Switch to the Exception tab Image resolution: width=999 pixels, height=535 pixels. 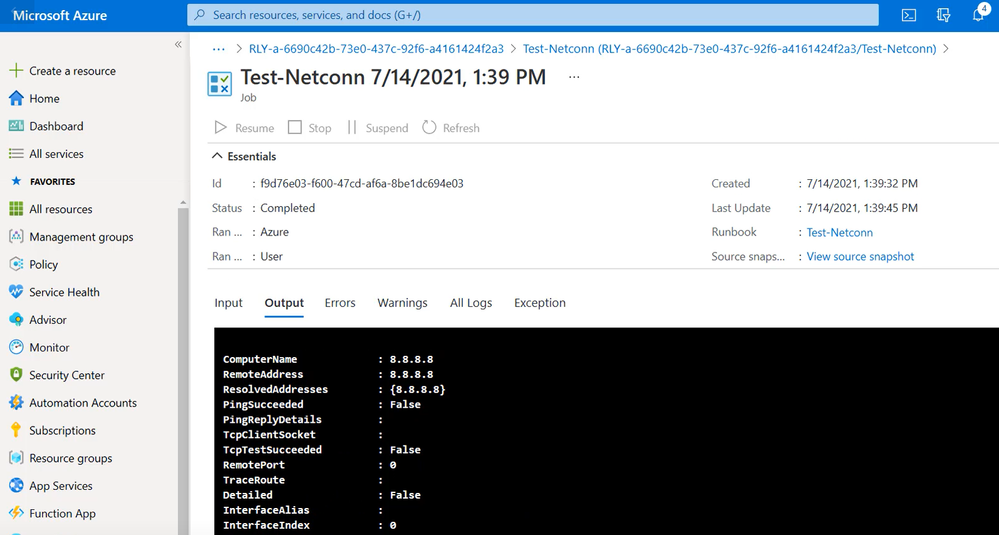(540, 303)
